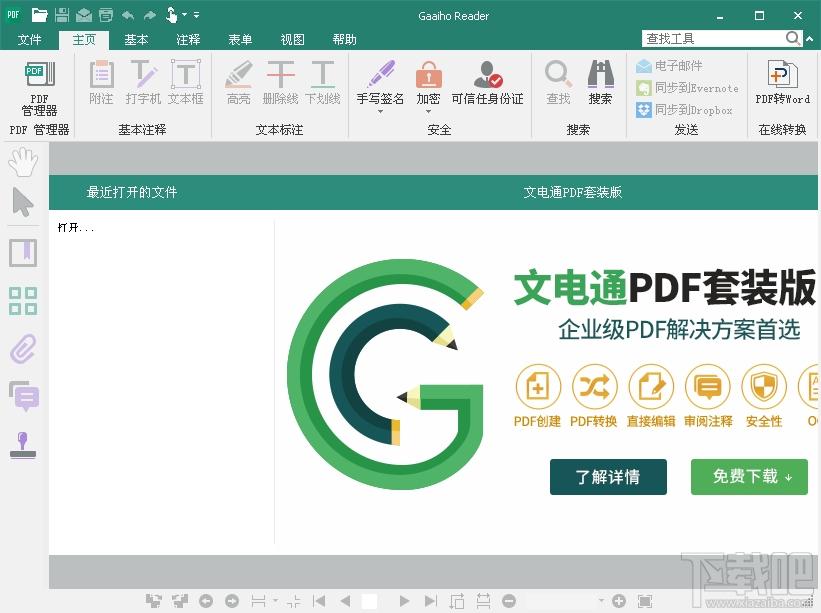The height and width of the screenshot is (613, 821).
Task: Open the attachments paperclip panel
Action: point(23,348)
